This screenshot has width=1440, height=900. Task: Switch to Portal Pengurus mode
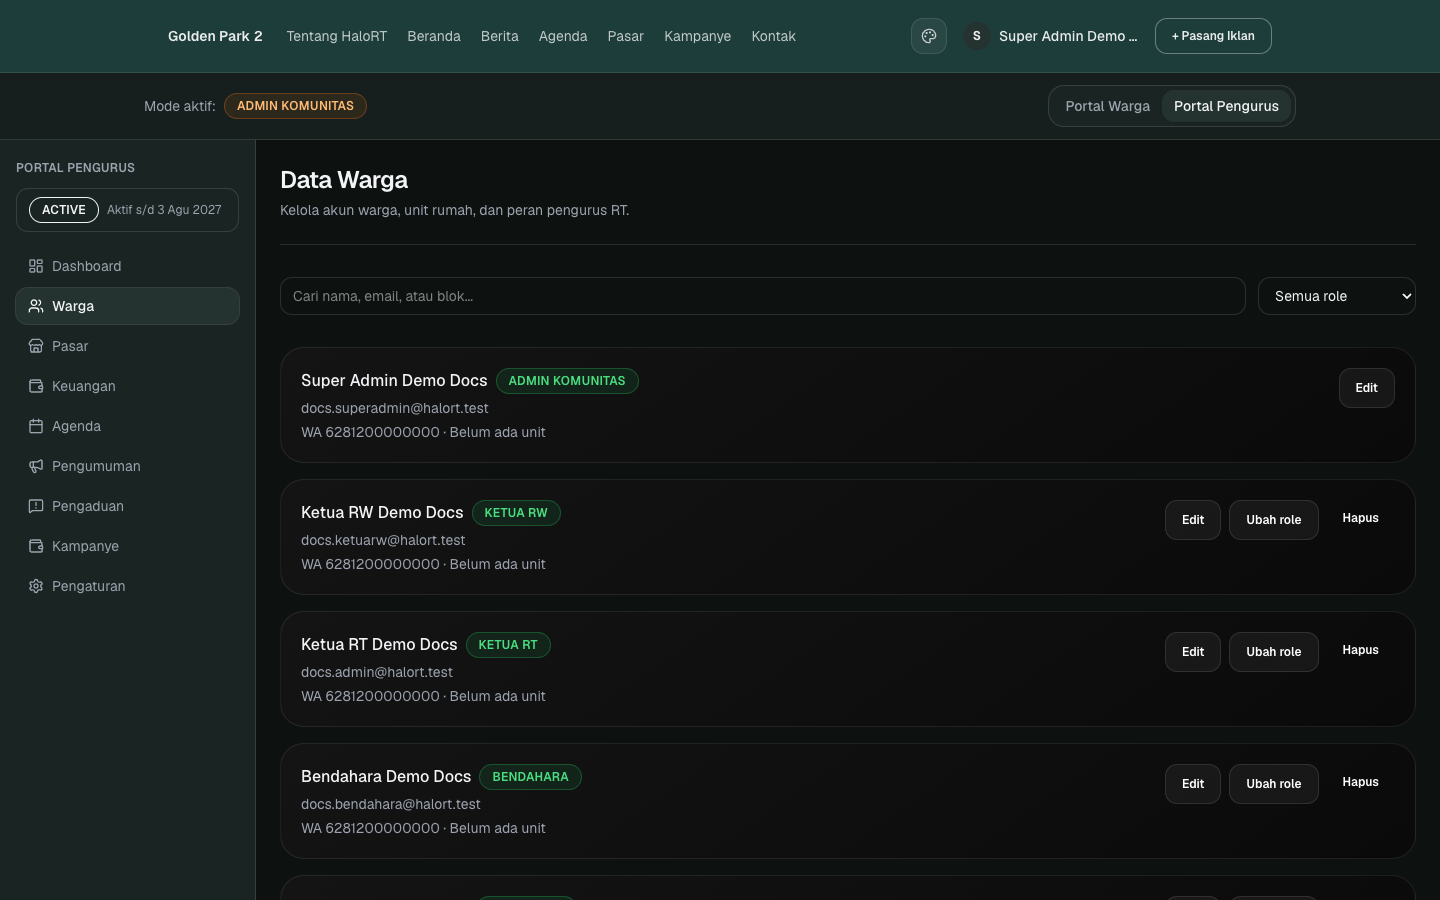click(1226, 106)
